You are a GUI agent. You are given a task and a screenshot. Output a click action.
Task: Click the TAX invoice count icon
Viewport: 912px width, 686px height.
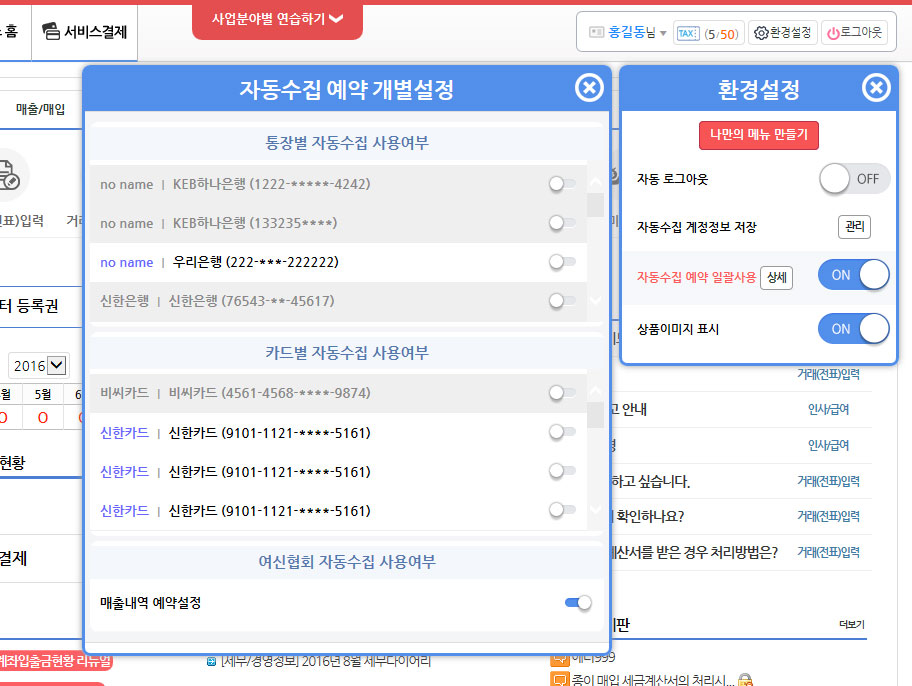(687, 34)
